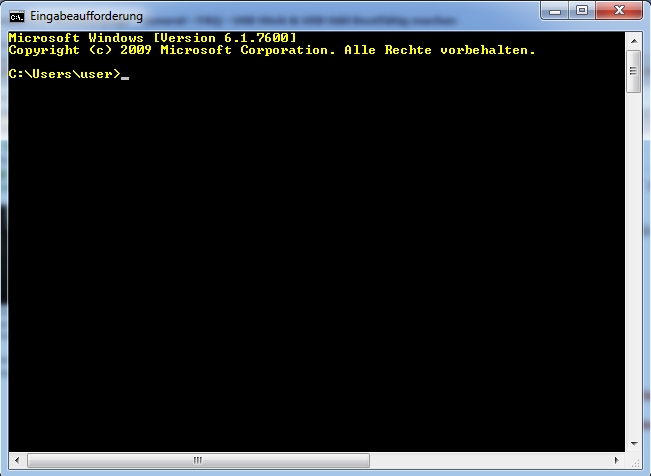
Task: Maximize the Eingabeaufforderung window
Action: click(x=582, y=11)
